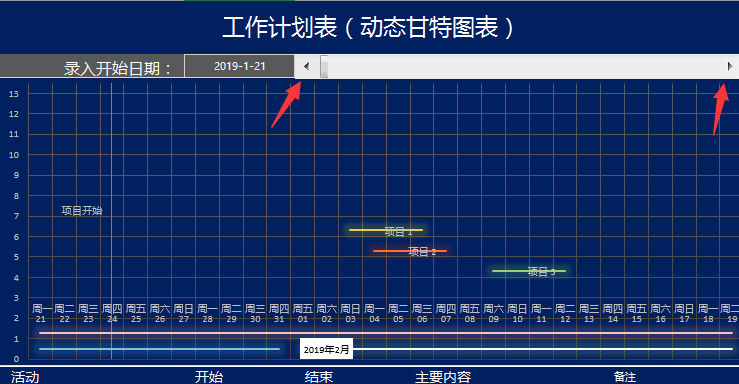Click the 周日 03 date label
This screenshot has width=739, height=384.
[350, 313]
